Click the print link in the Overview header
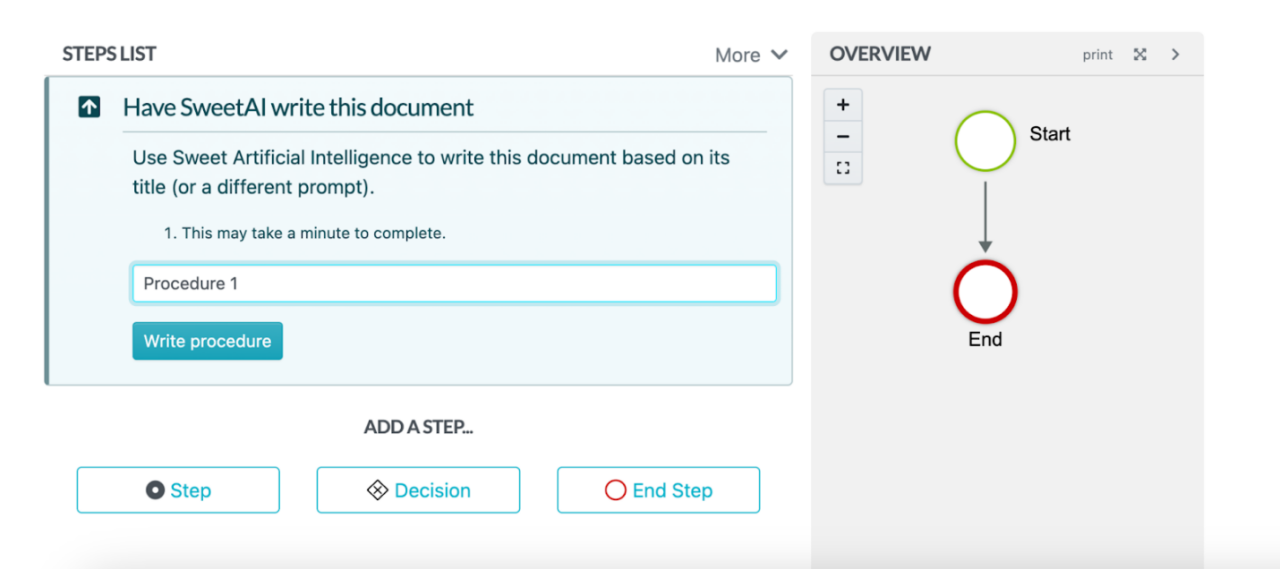 point(1097,55)
